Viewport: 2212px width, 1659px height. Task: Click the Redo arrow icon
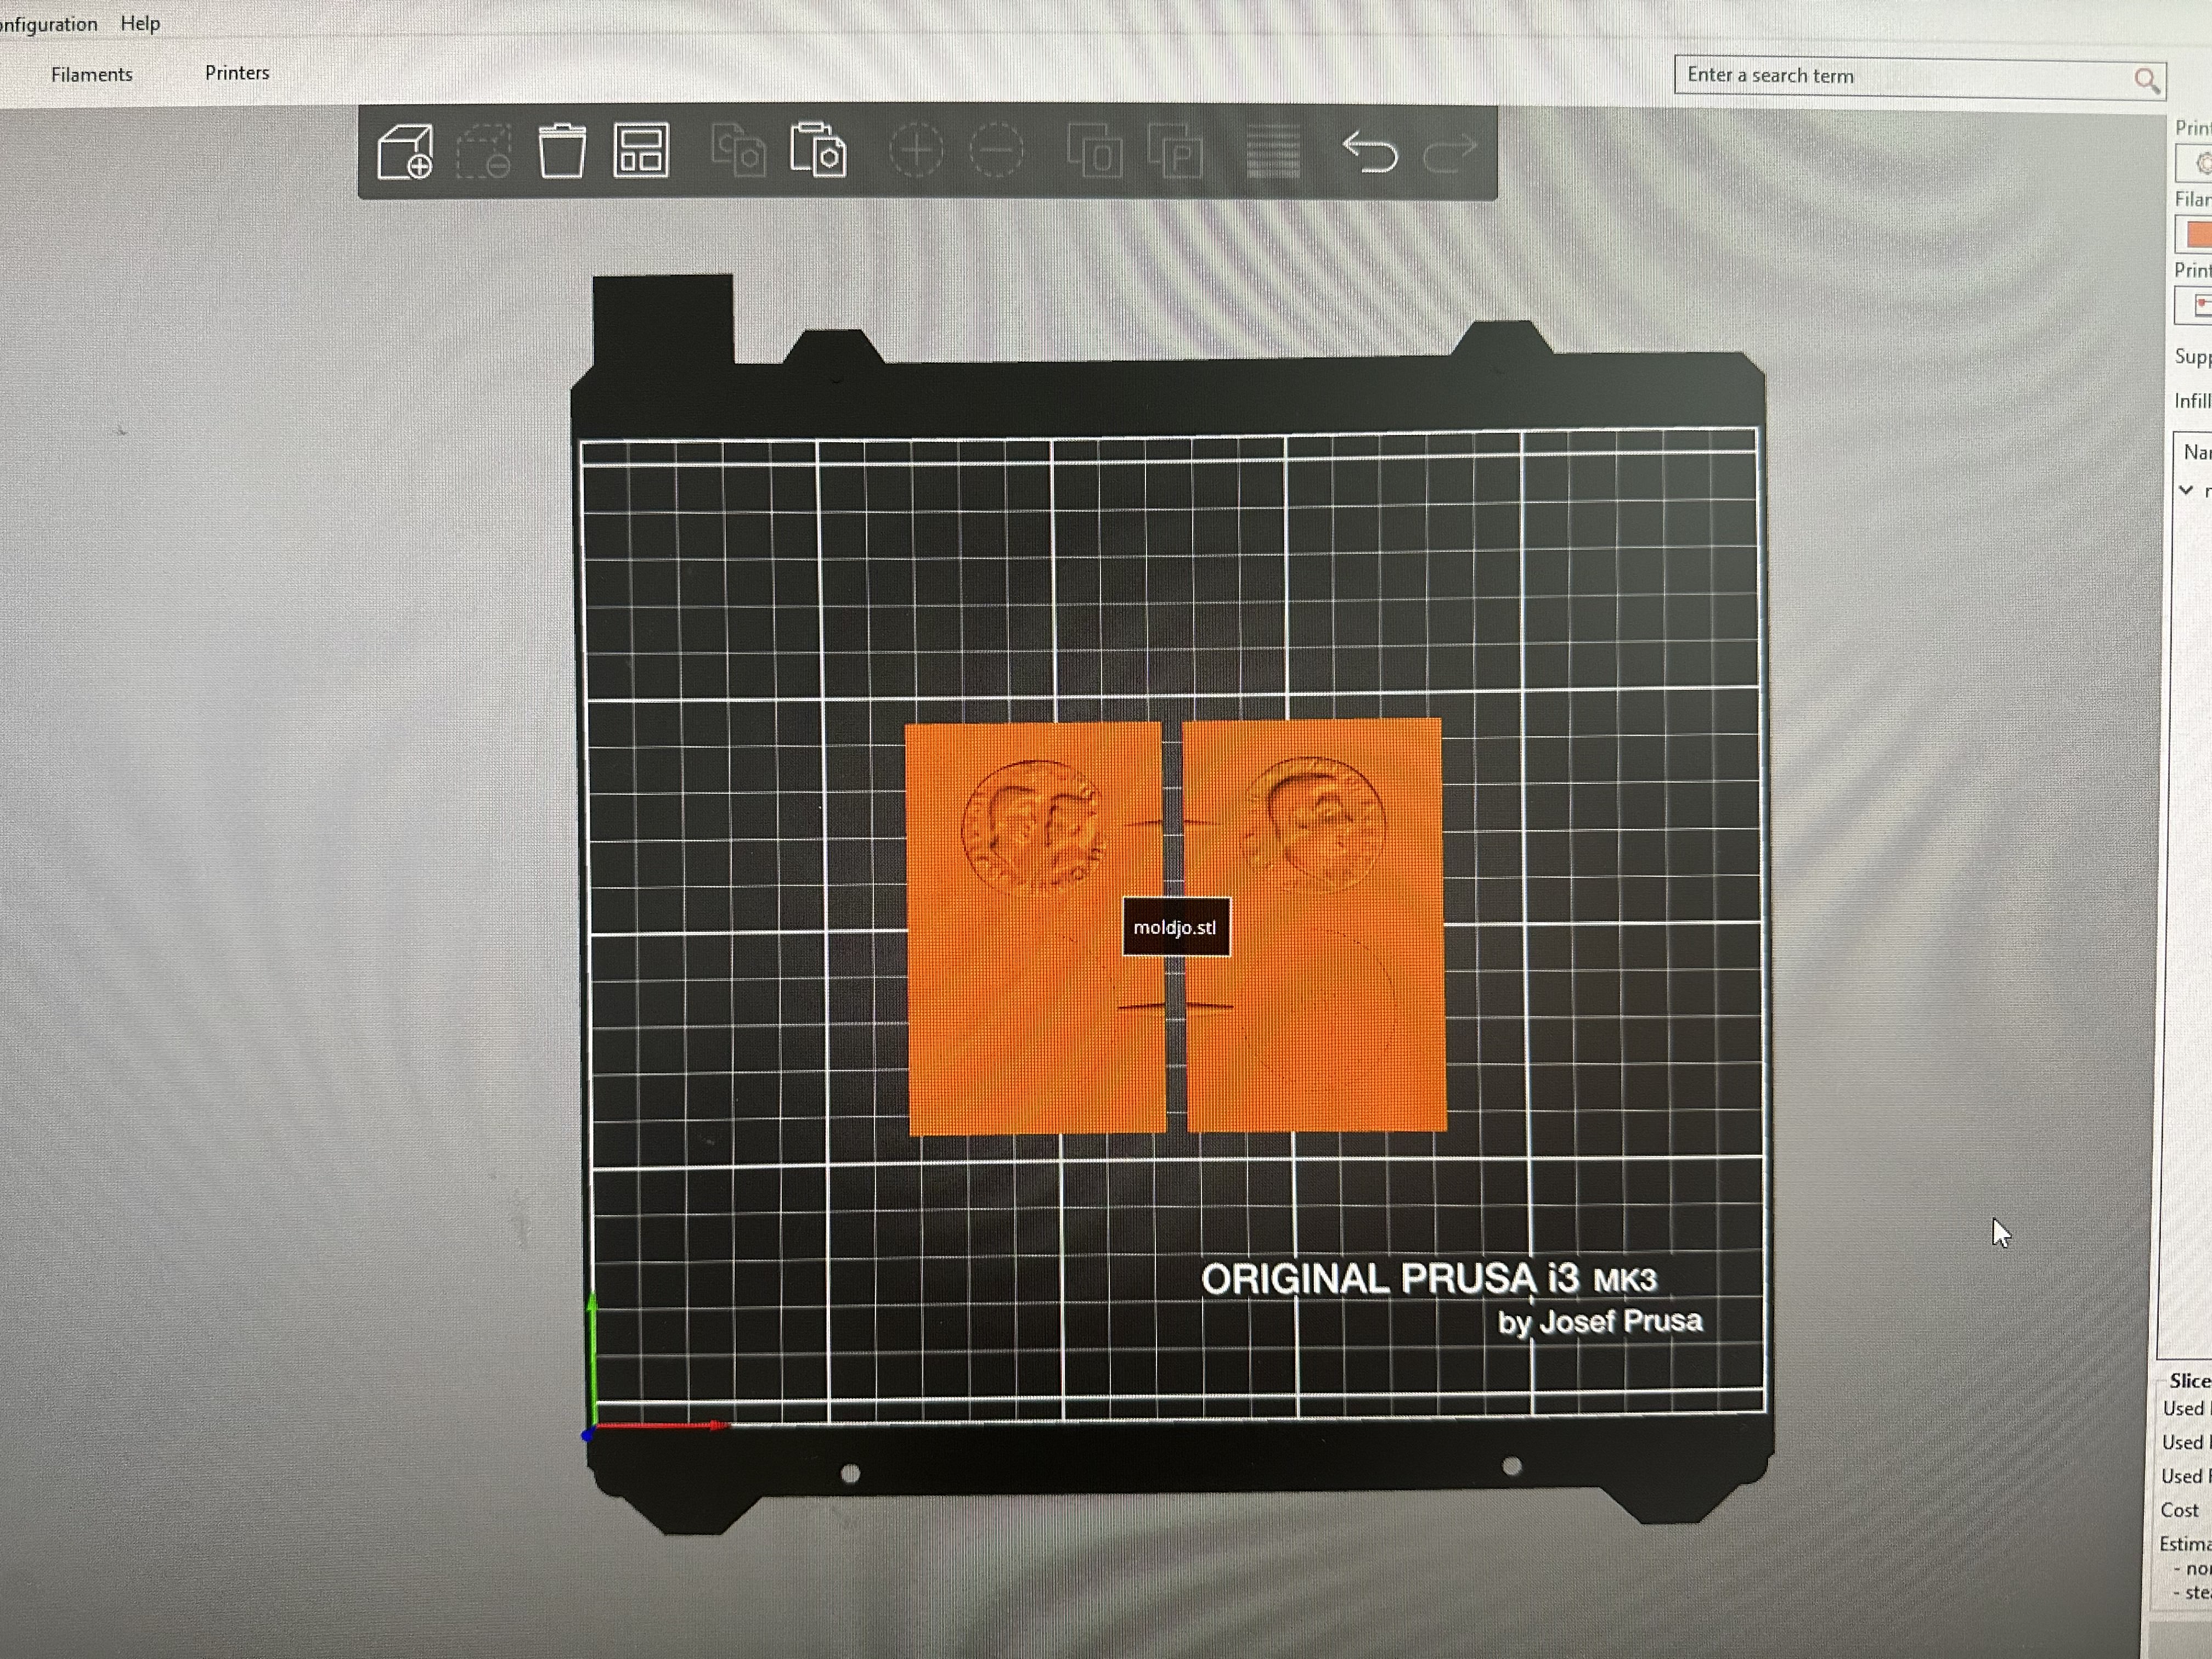coord(1449,152)
